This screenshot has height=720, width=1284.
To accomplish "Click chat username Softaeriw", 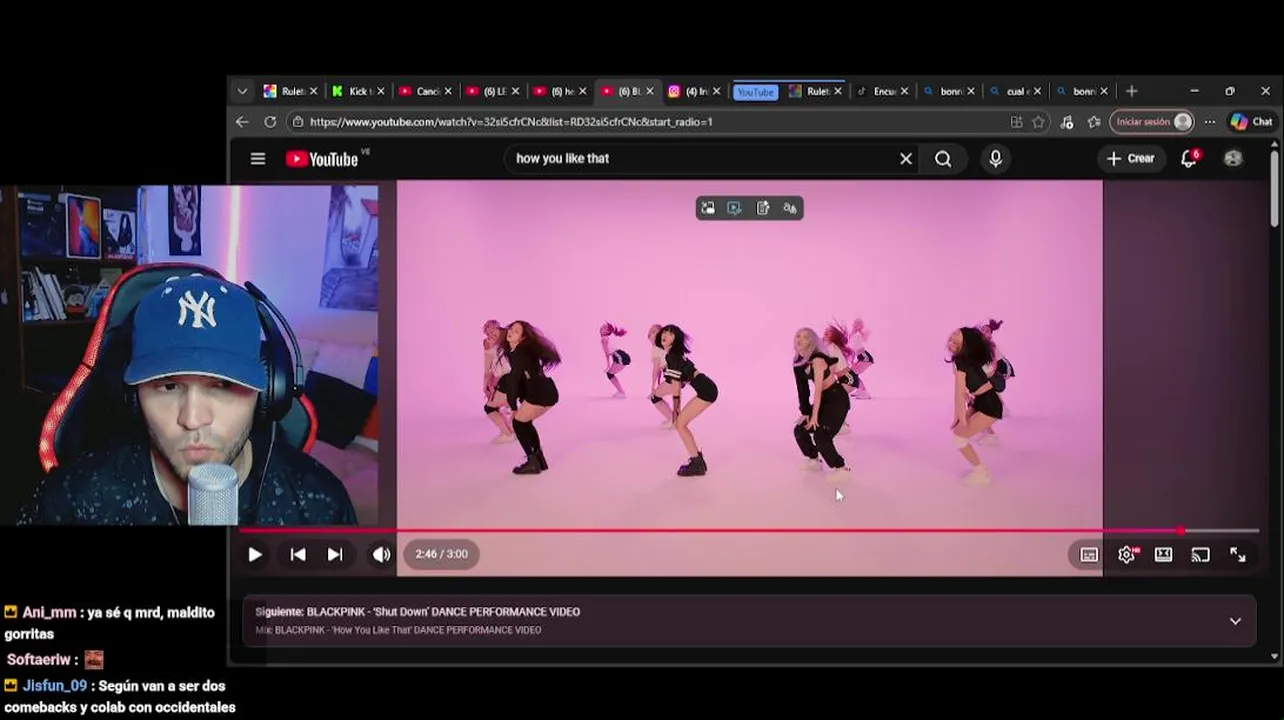I will coord(39,660).
